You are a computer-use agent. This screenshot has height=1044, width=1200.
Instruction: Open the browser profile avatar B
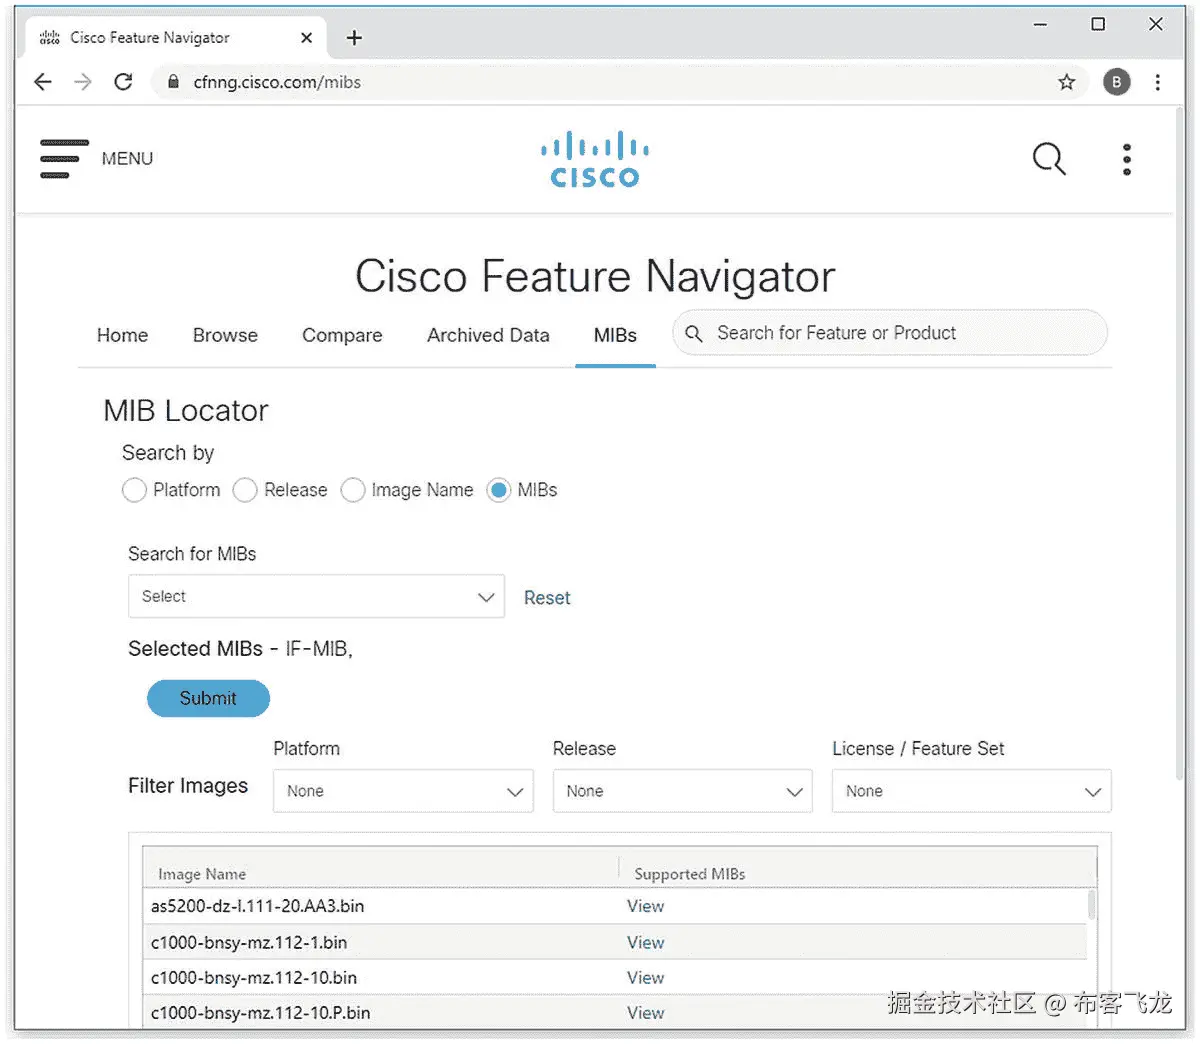tap(1117, 82)
